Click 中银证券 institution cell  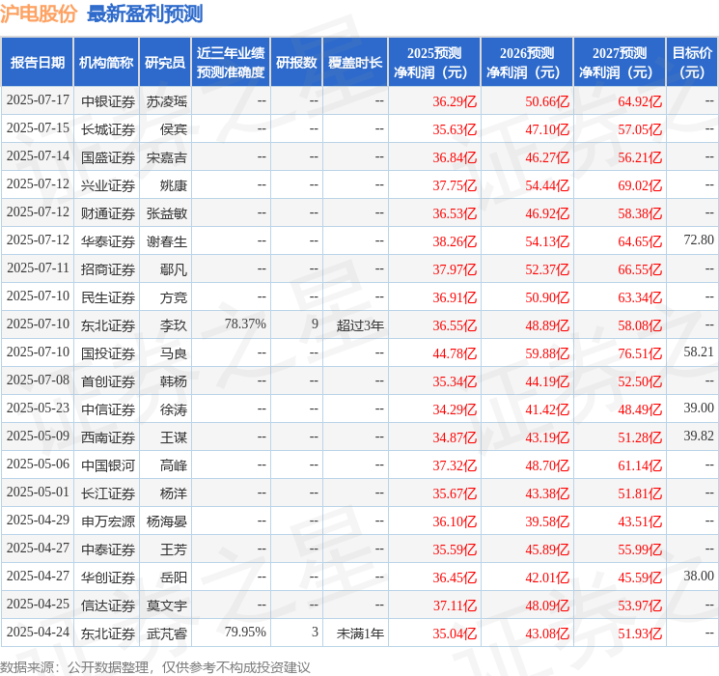[108, 101]
